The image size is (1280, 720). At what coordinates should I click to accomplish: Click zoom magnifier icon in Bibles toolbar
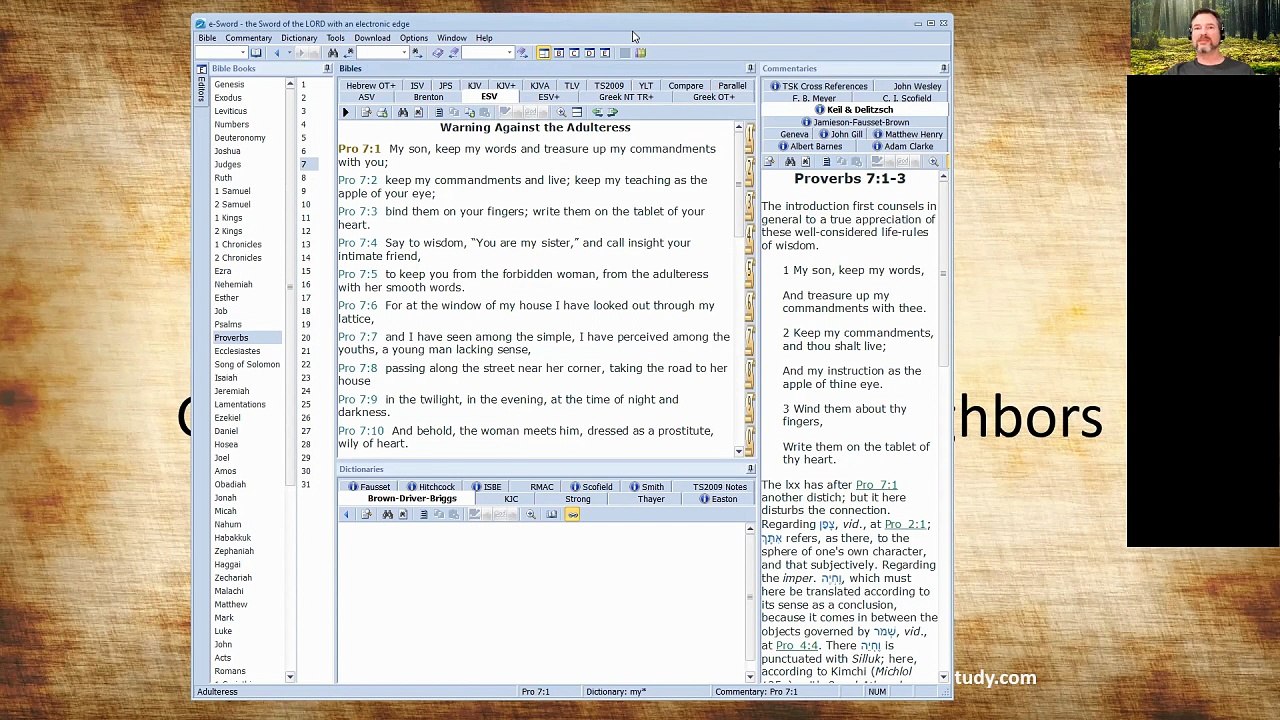(561, 112)
